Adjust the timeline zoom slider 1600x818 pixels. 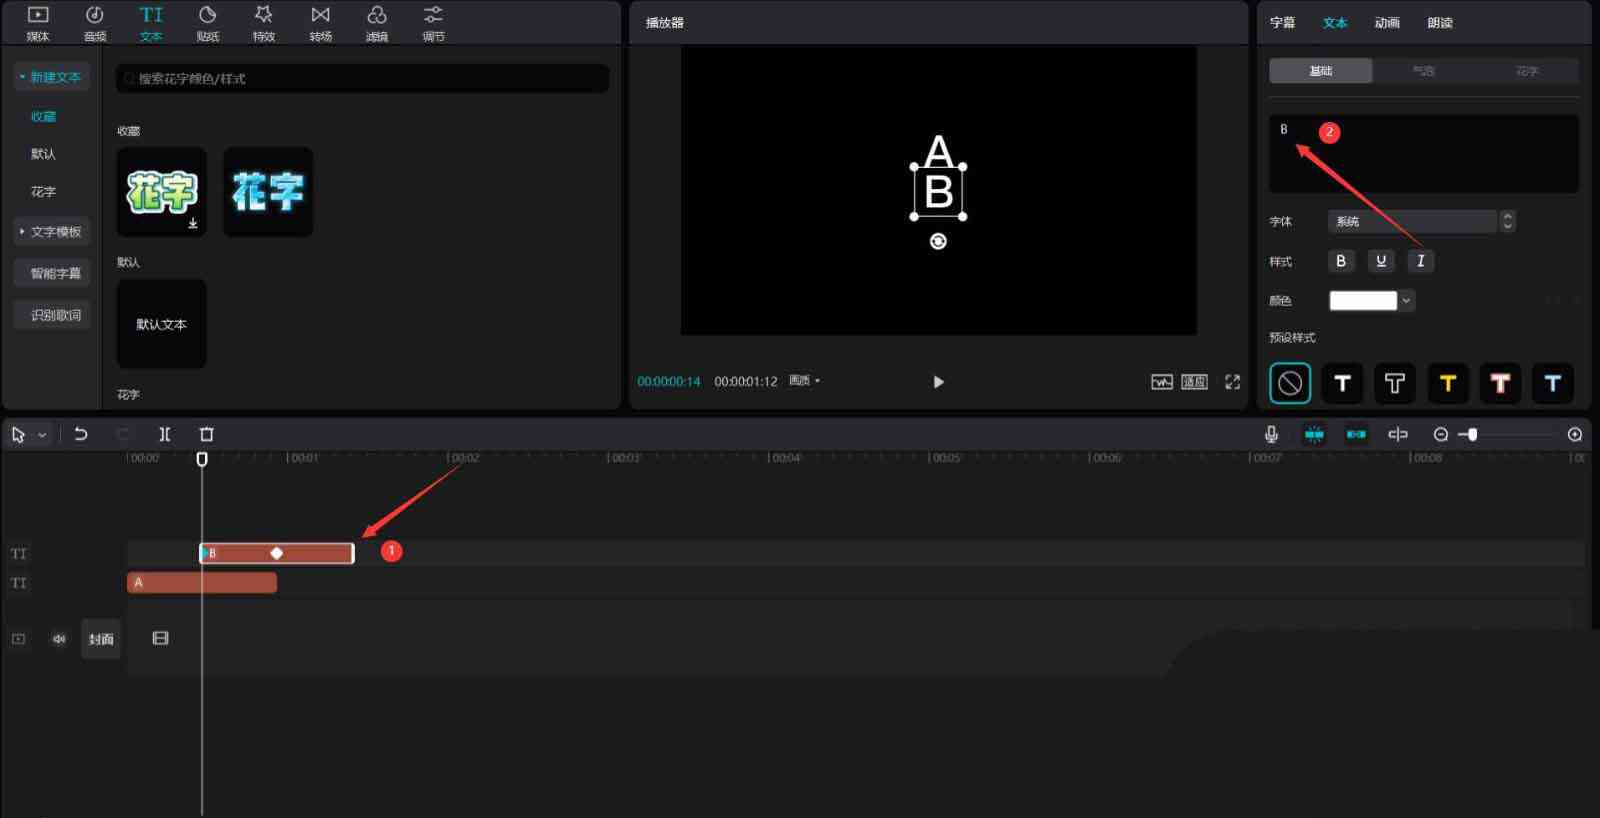1472,434
